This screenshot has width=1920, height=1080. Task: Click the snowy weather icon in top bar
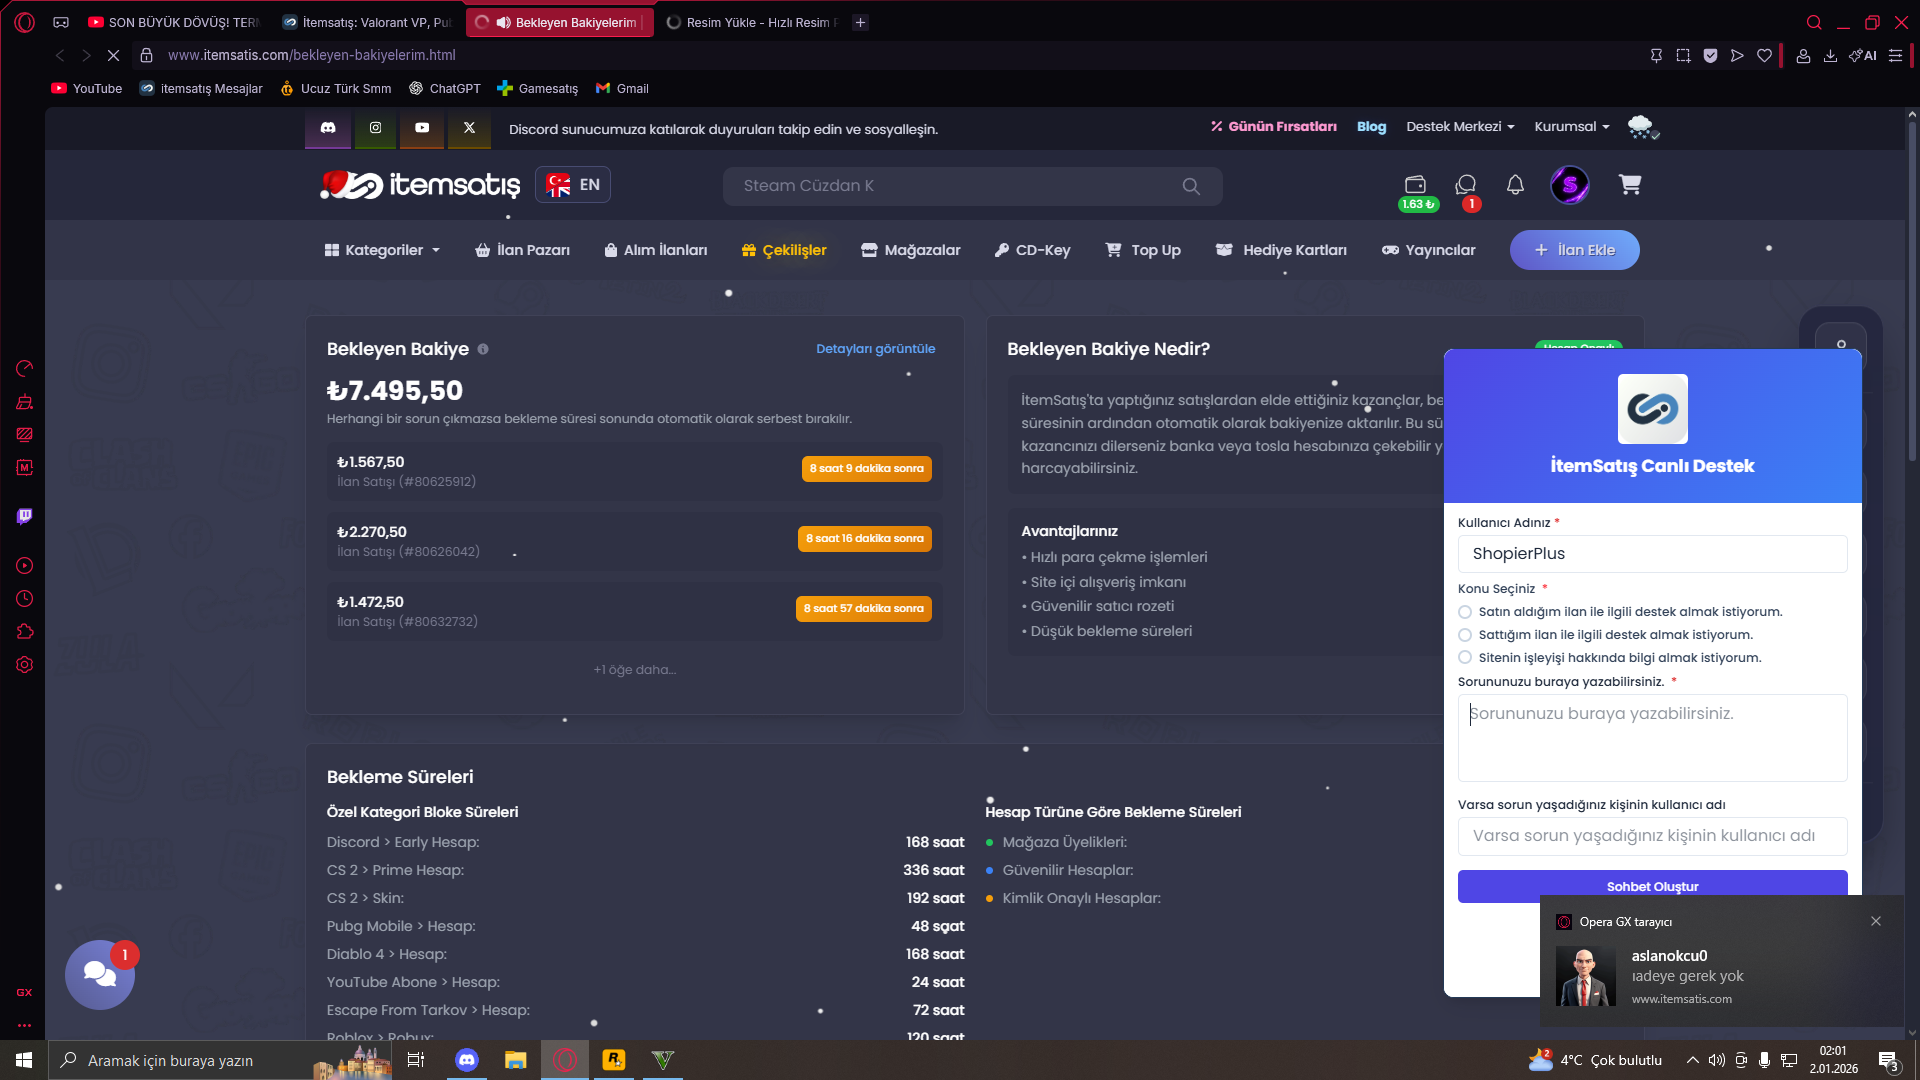(x=1642, y=127)
